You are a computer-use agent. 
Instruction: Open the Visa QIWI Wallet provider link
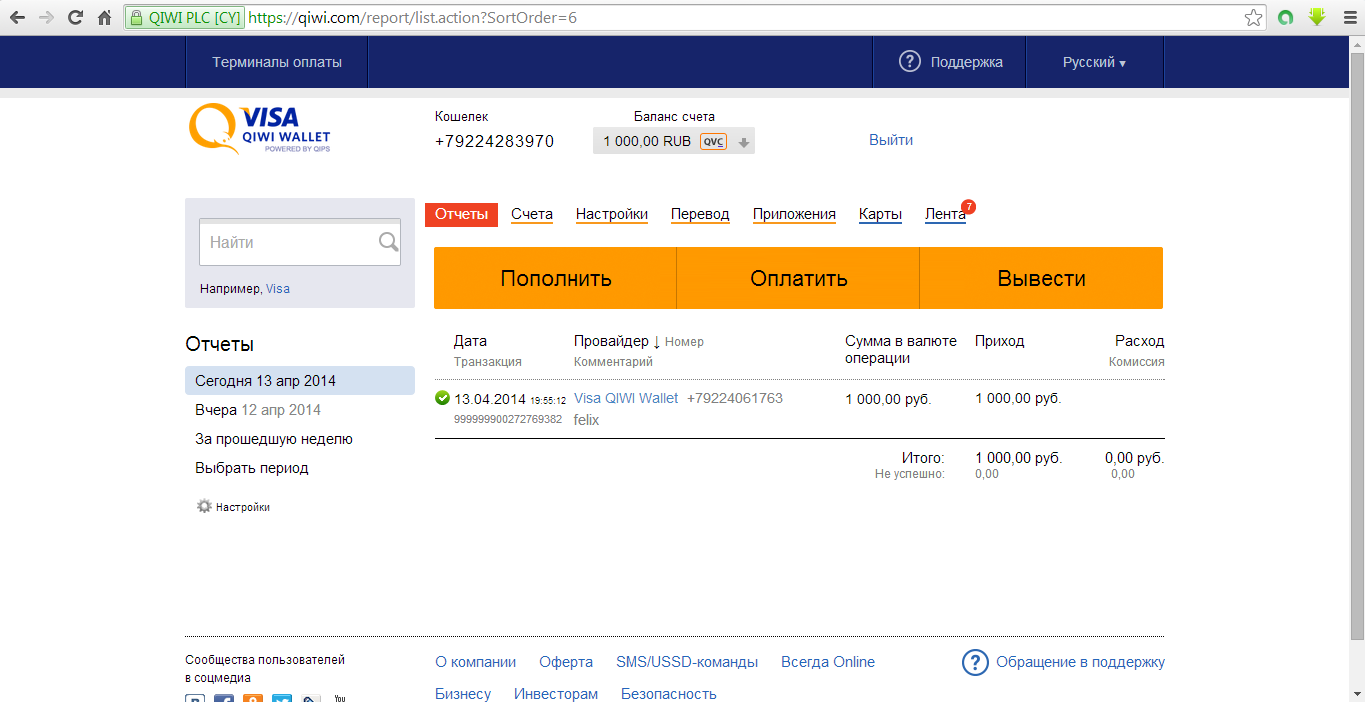[x=626, y=398]
